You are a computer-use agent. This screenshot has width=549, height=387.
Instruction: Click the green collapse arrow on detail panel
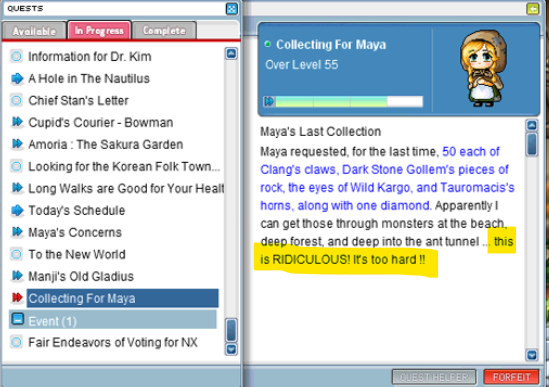[533, 9]
